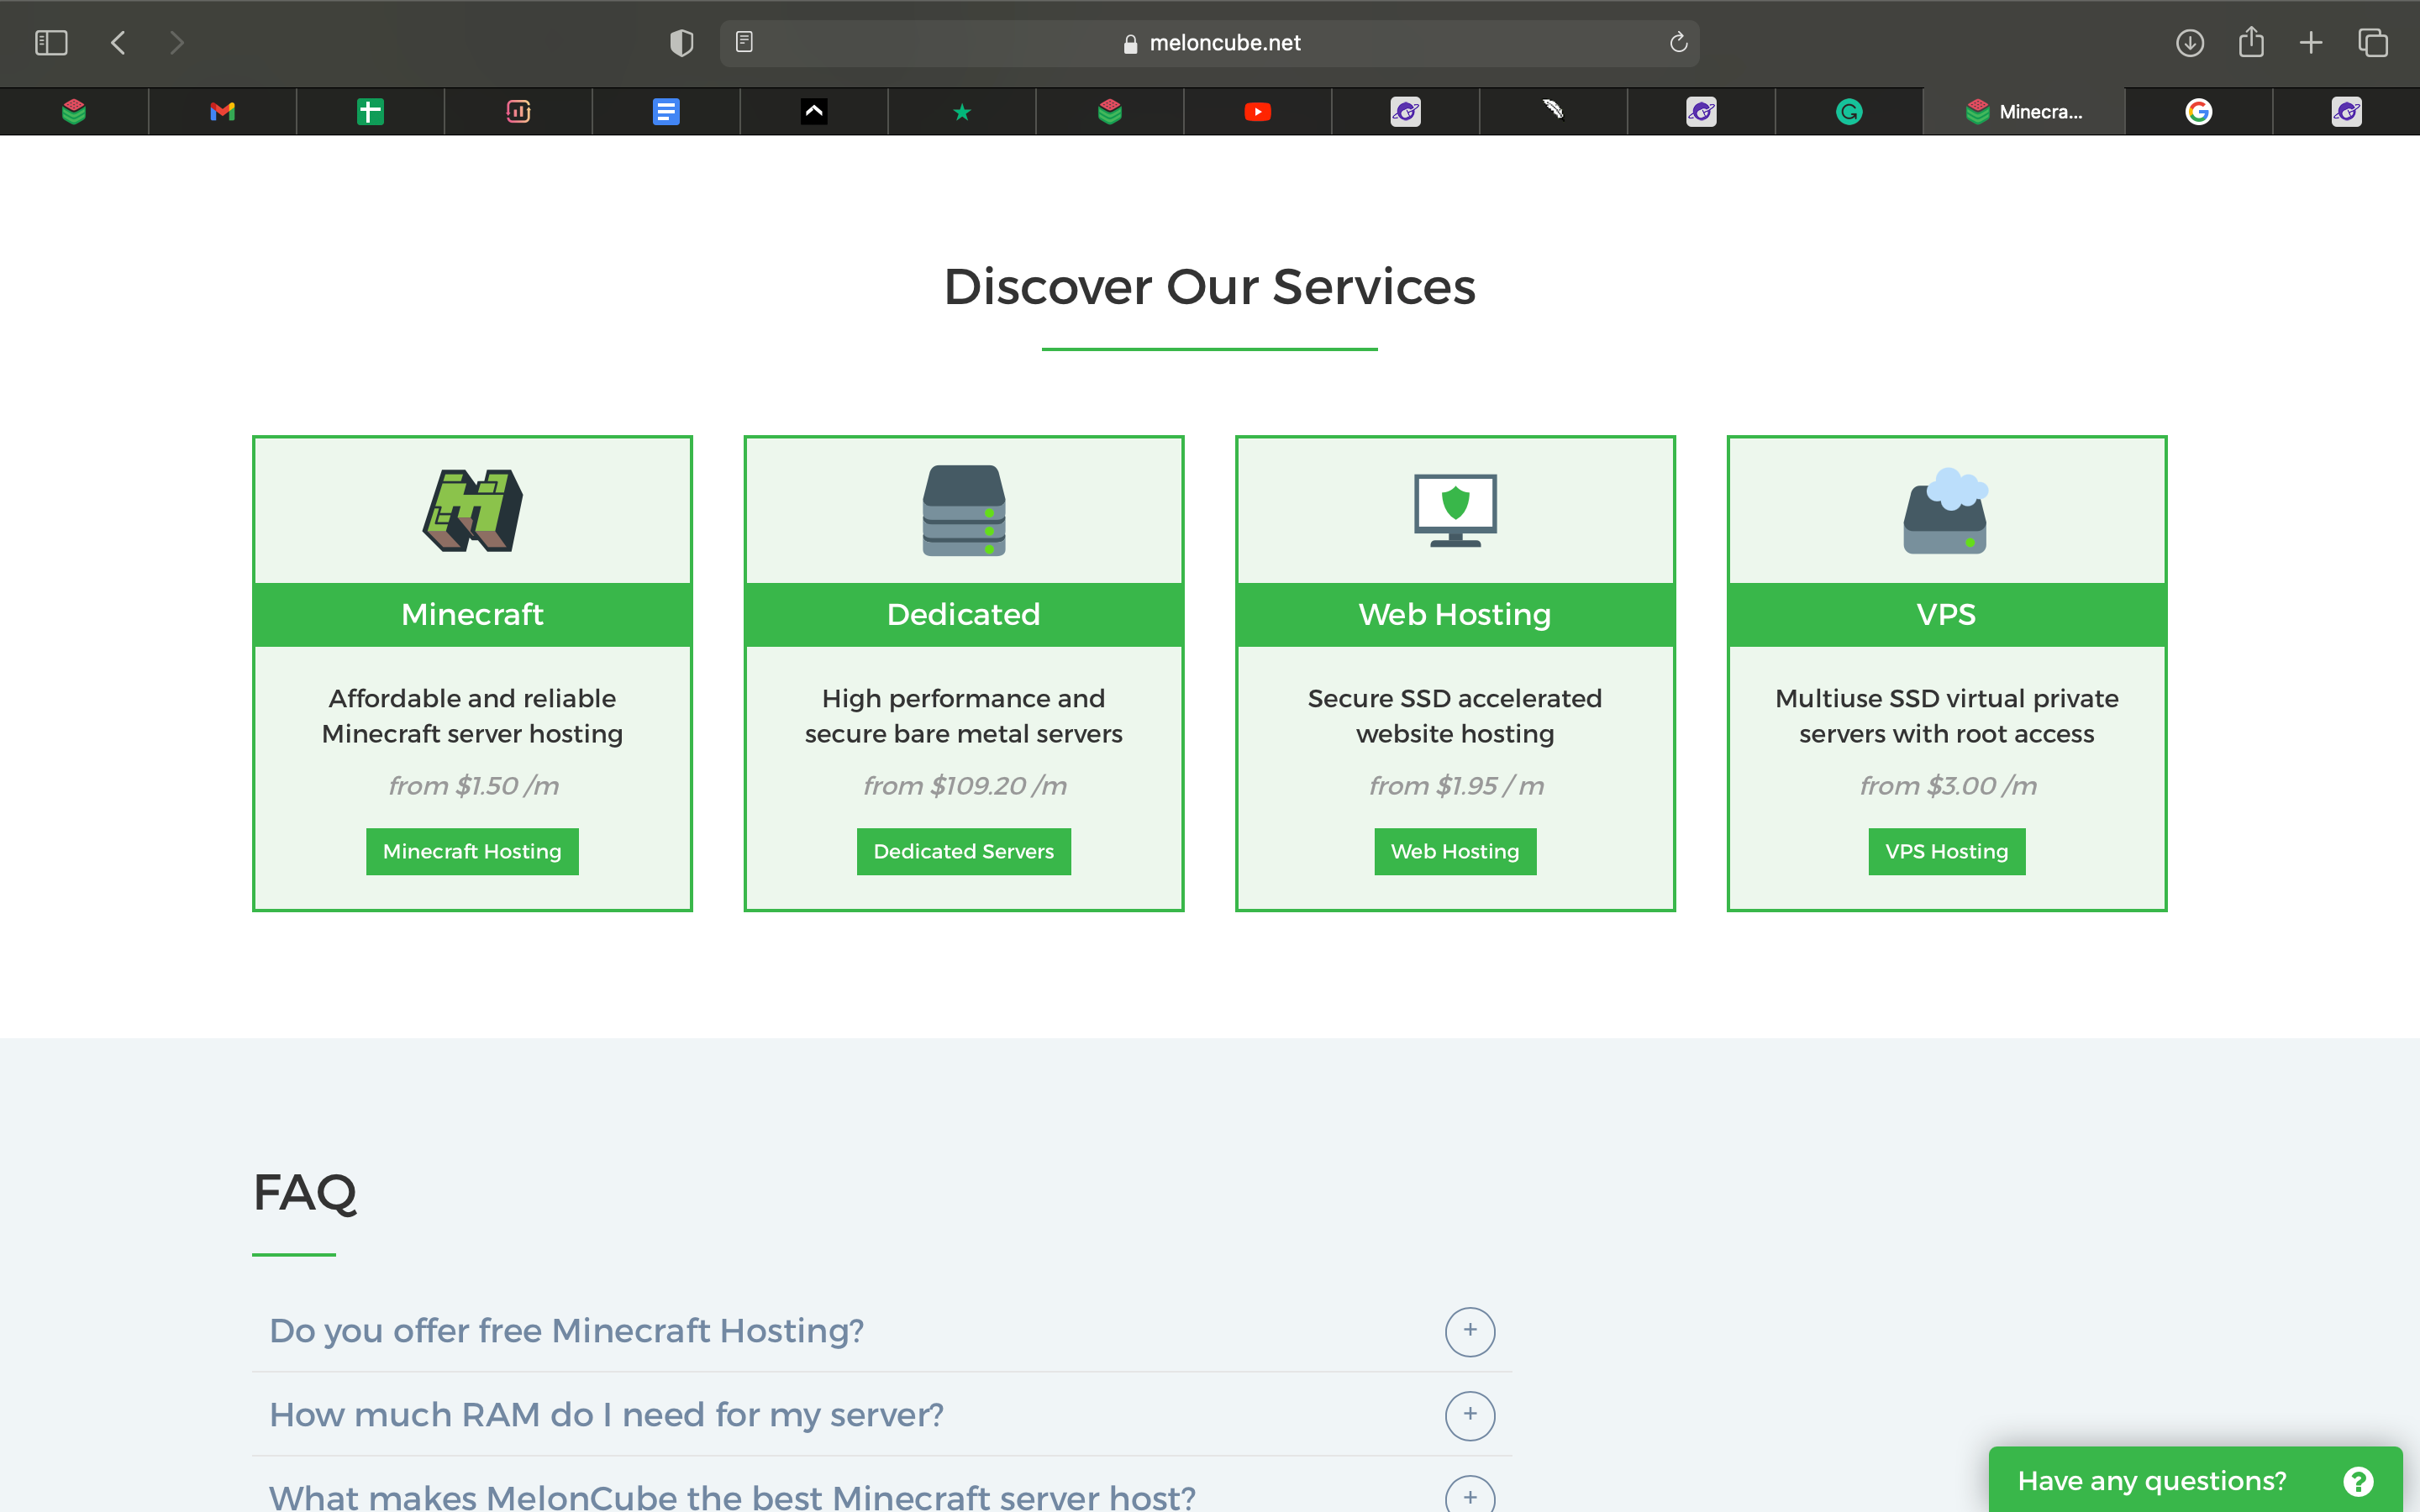Open the Minecraft Hosting button

pyautogui.click(x=472, y=851)
